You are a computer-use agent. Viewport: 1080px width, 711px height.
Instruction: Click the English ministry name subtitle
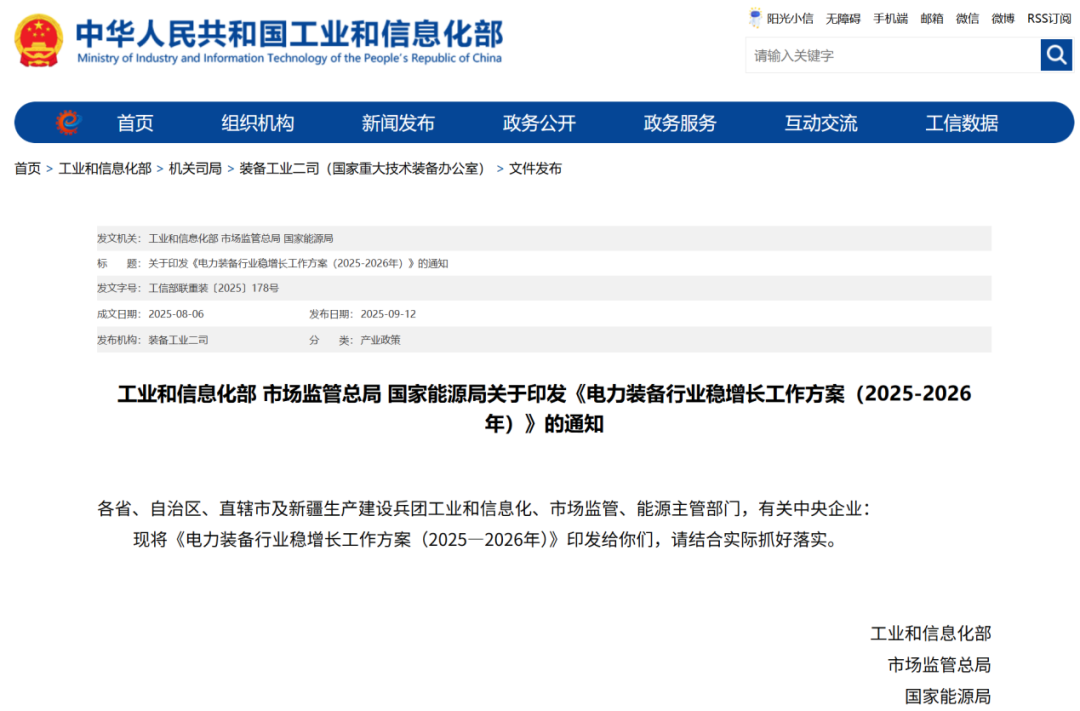[x=289, y=59]
